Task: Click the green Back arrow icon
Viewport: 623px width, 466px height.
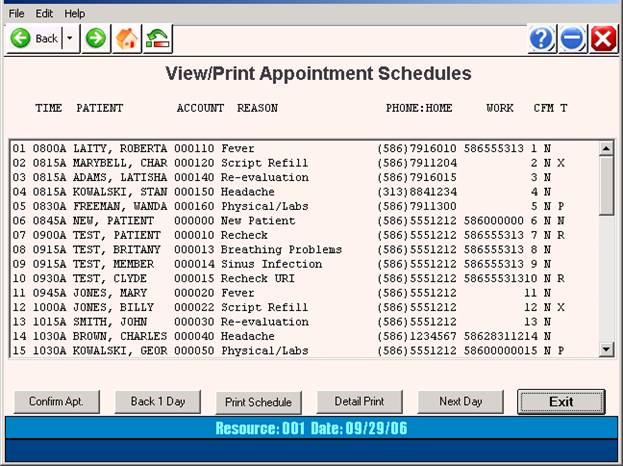Action: [21, 39]
